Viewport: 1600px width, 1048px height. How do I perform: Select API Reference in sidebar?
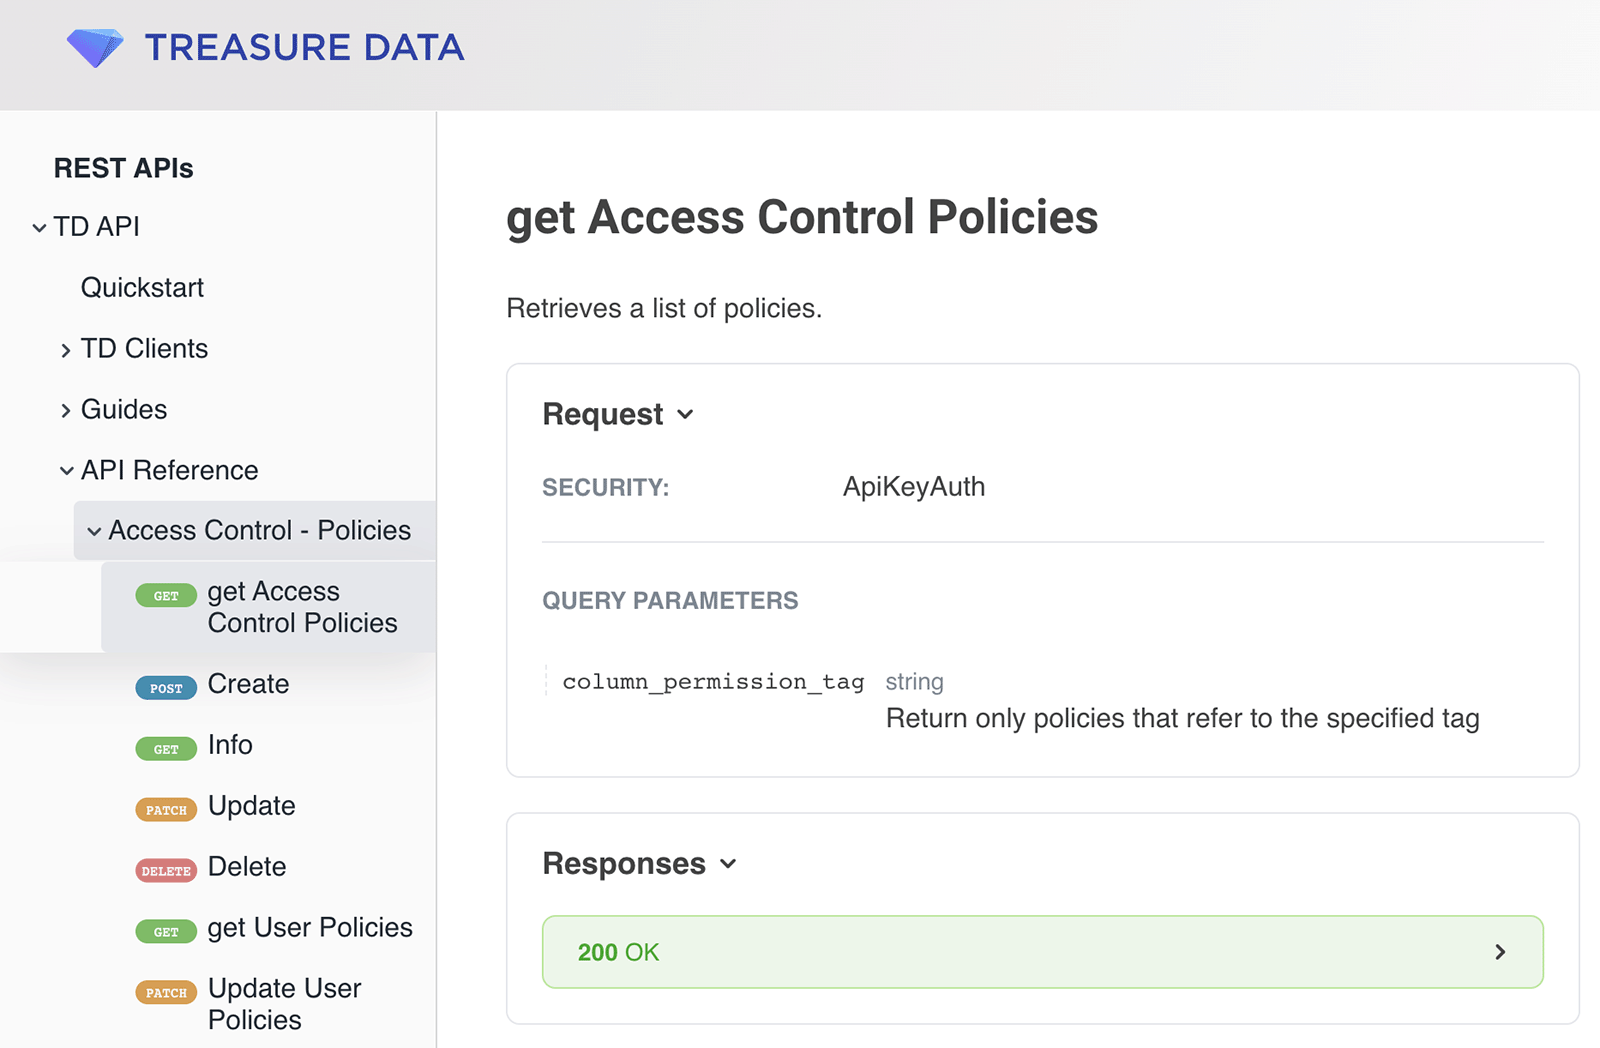[x=169, y=470]
